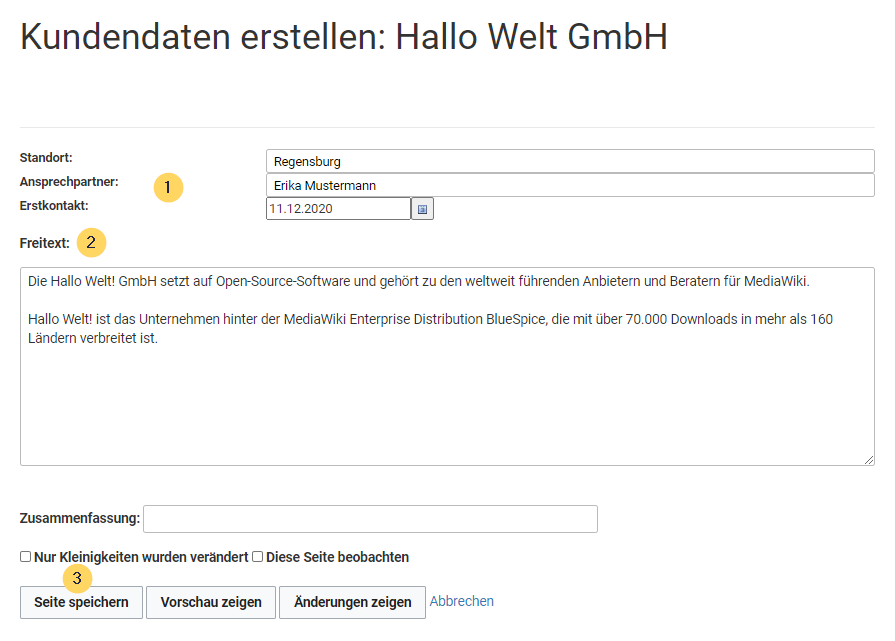Enable 'Diese Seite beobachten' checkbox
The height and width of the screenshot is (641, 895).
(257, 557)
